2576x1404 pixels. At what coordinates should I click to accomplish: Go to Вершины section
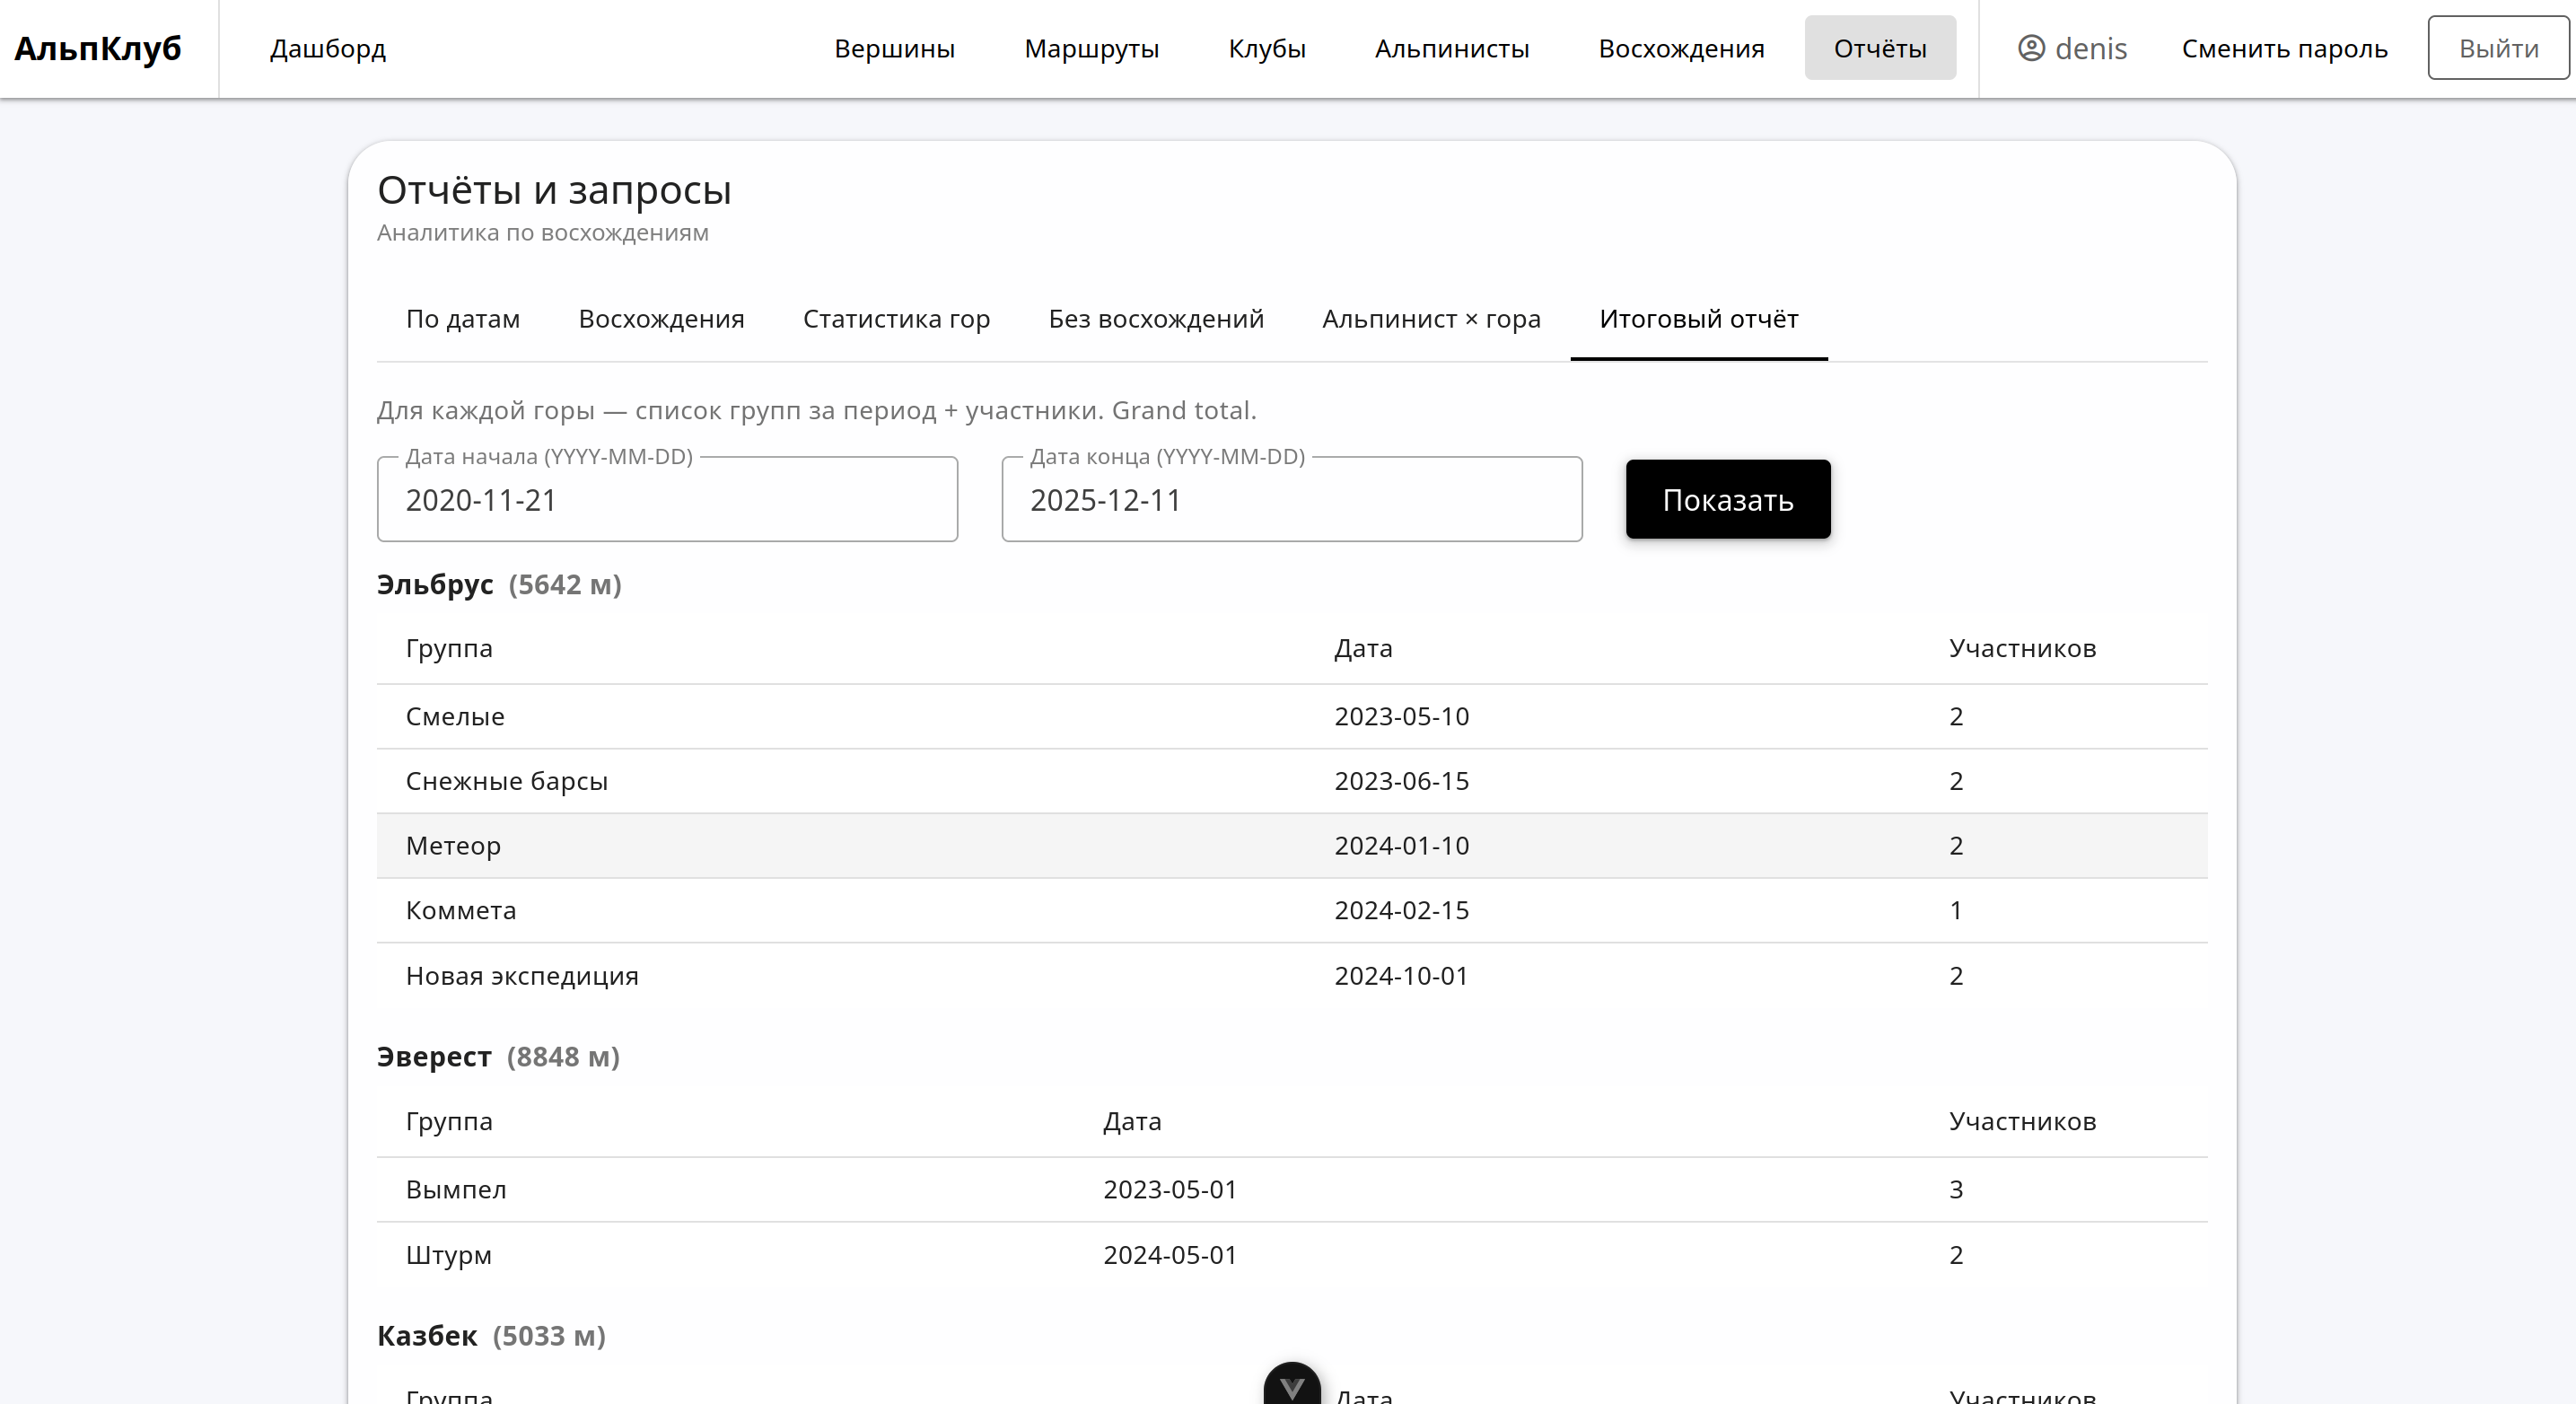point(894,48)
